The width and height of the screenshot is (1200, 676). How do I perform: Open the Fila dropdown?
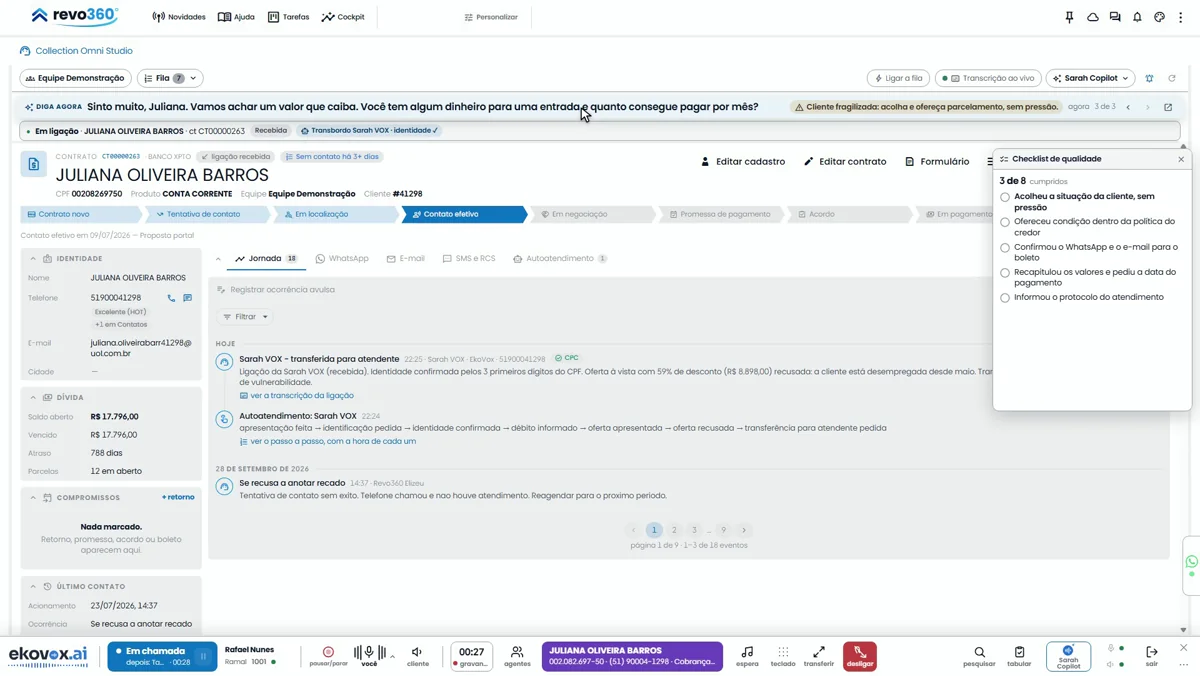(x=170, y=78)
